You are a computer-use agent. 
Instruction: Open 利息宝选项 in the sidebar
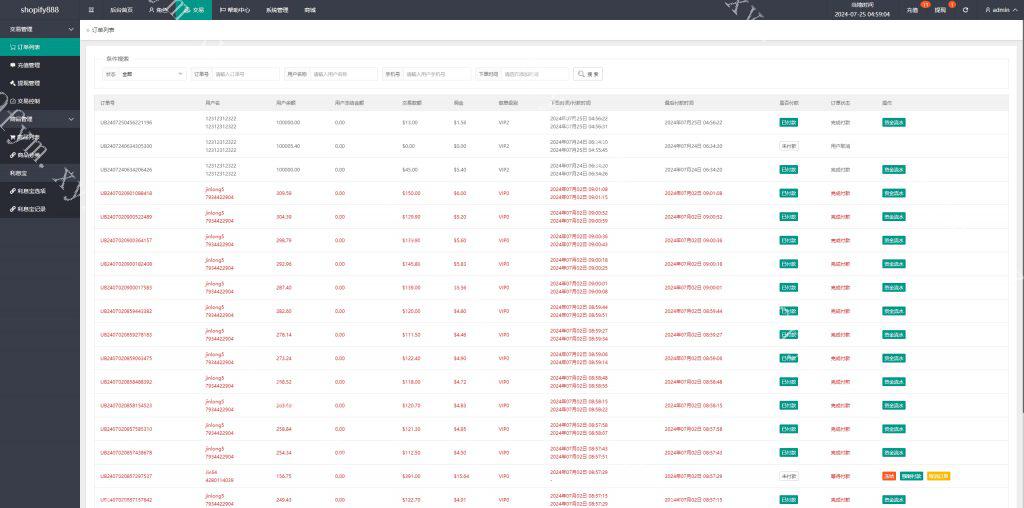(x=40, y=191)
